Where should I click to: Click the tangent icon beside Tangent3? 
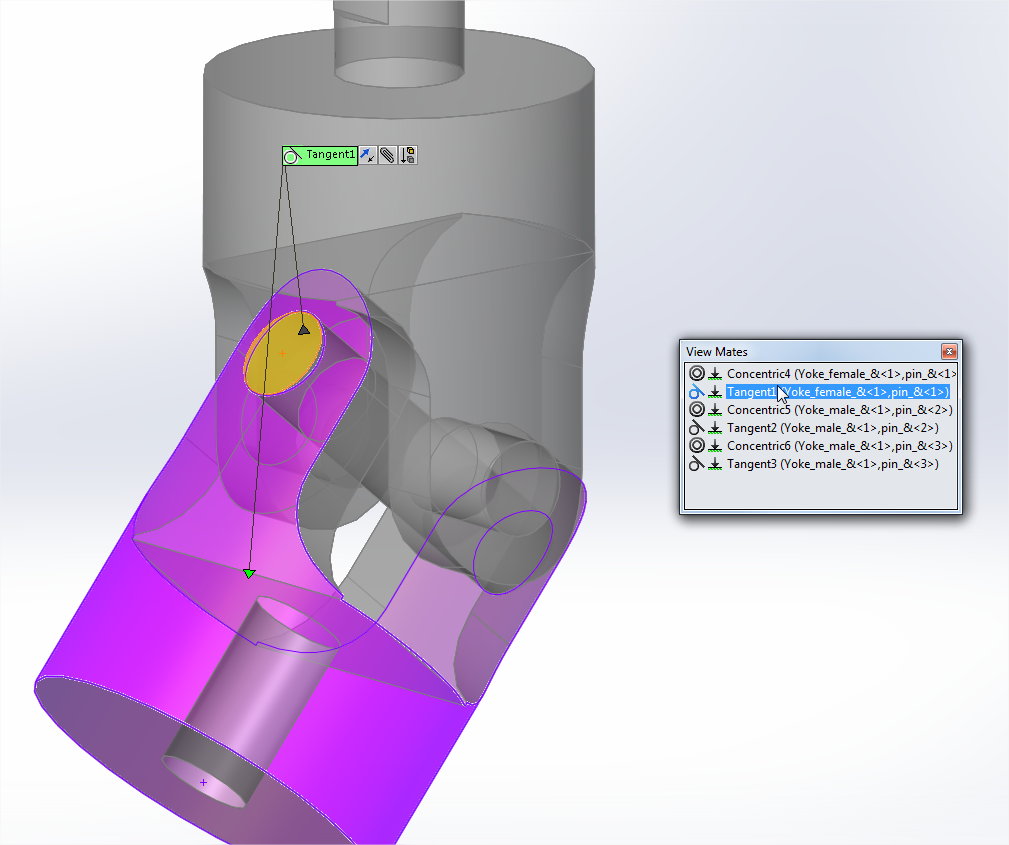[x=697, y=464]
